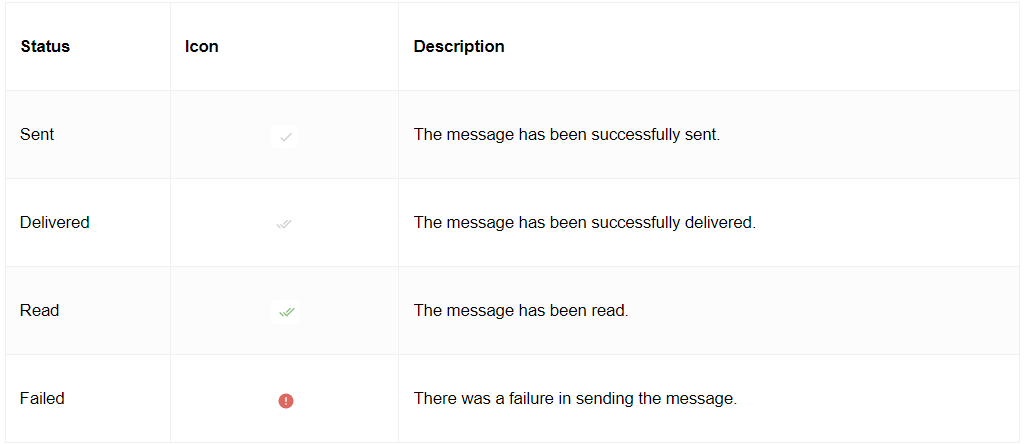Click the red exclamation Failed icon

(x=285, y=401)
